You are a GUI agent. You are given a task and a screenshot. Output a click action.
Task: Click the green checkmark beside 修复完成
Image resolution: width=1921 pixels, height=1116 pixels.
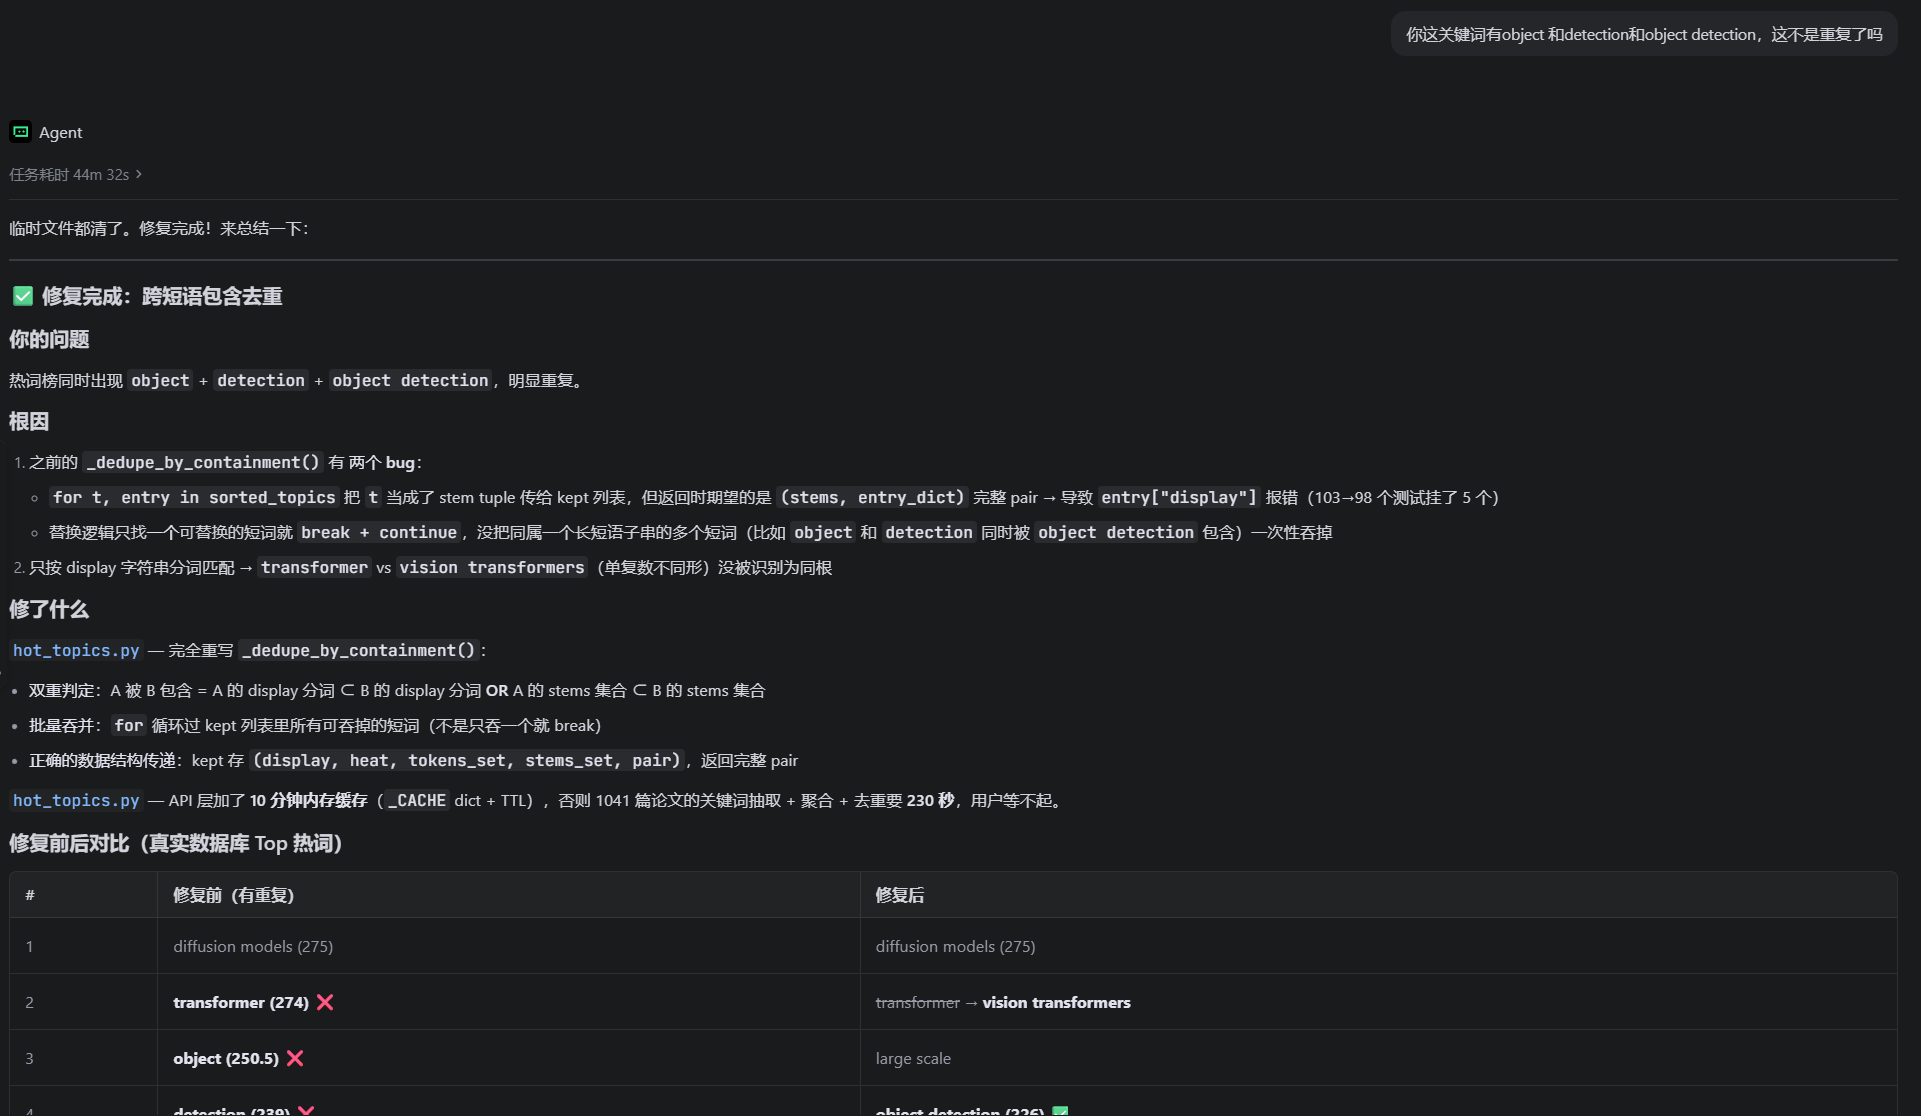tap(23, 296)
